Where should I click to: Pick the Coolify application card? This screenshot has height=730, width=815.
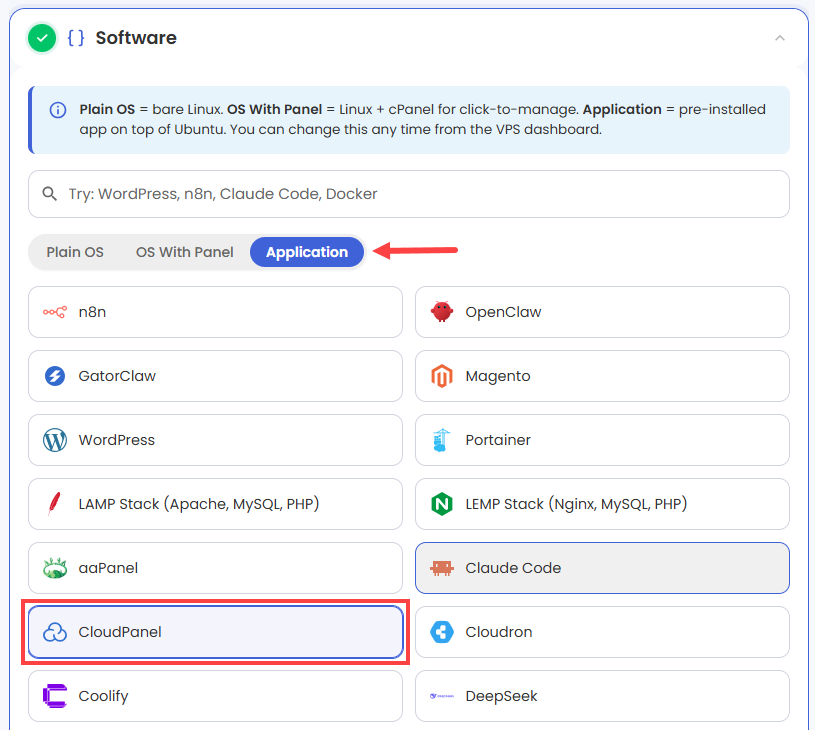coord(215,696)
